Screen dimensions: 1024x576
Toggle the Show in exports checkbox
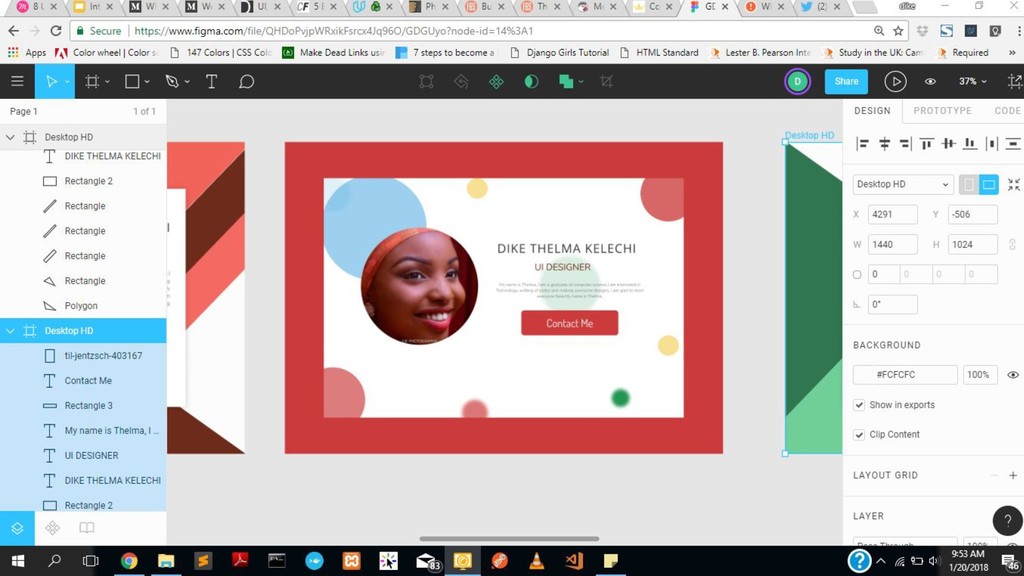(x=859, y=405)
